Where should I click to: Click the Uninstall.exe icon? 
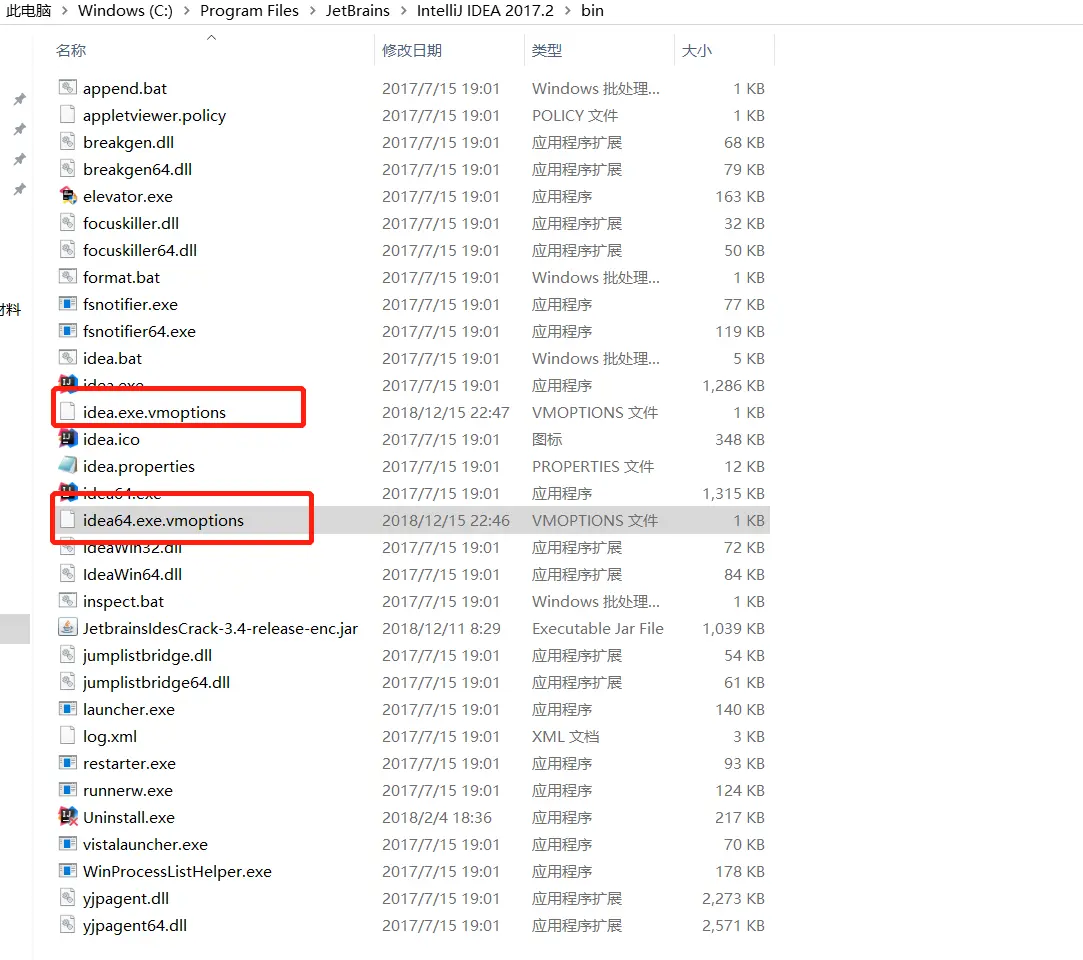tap(68, 816)
